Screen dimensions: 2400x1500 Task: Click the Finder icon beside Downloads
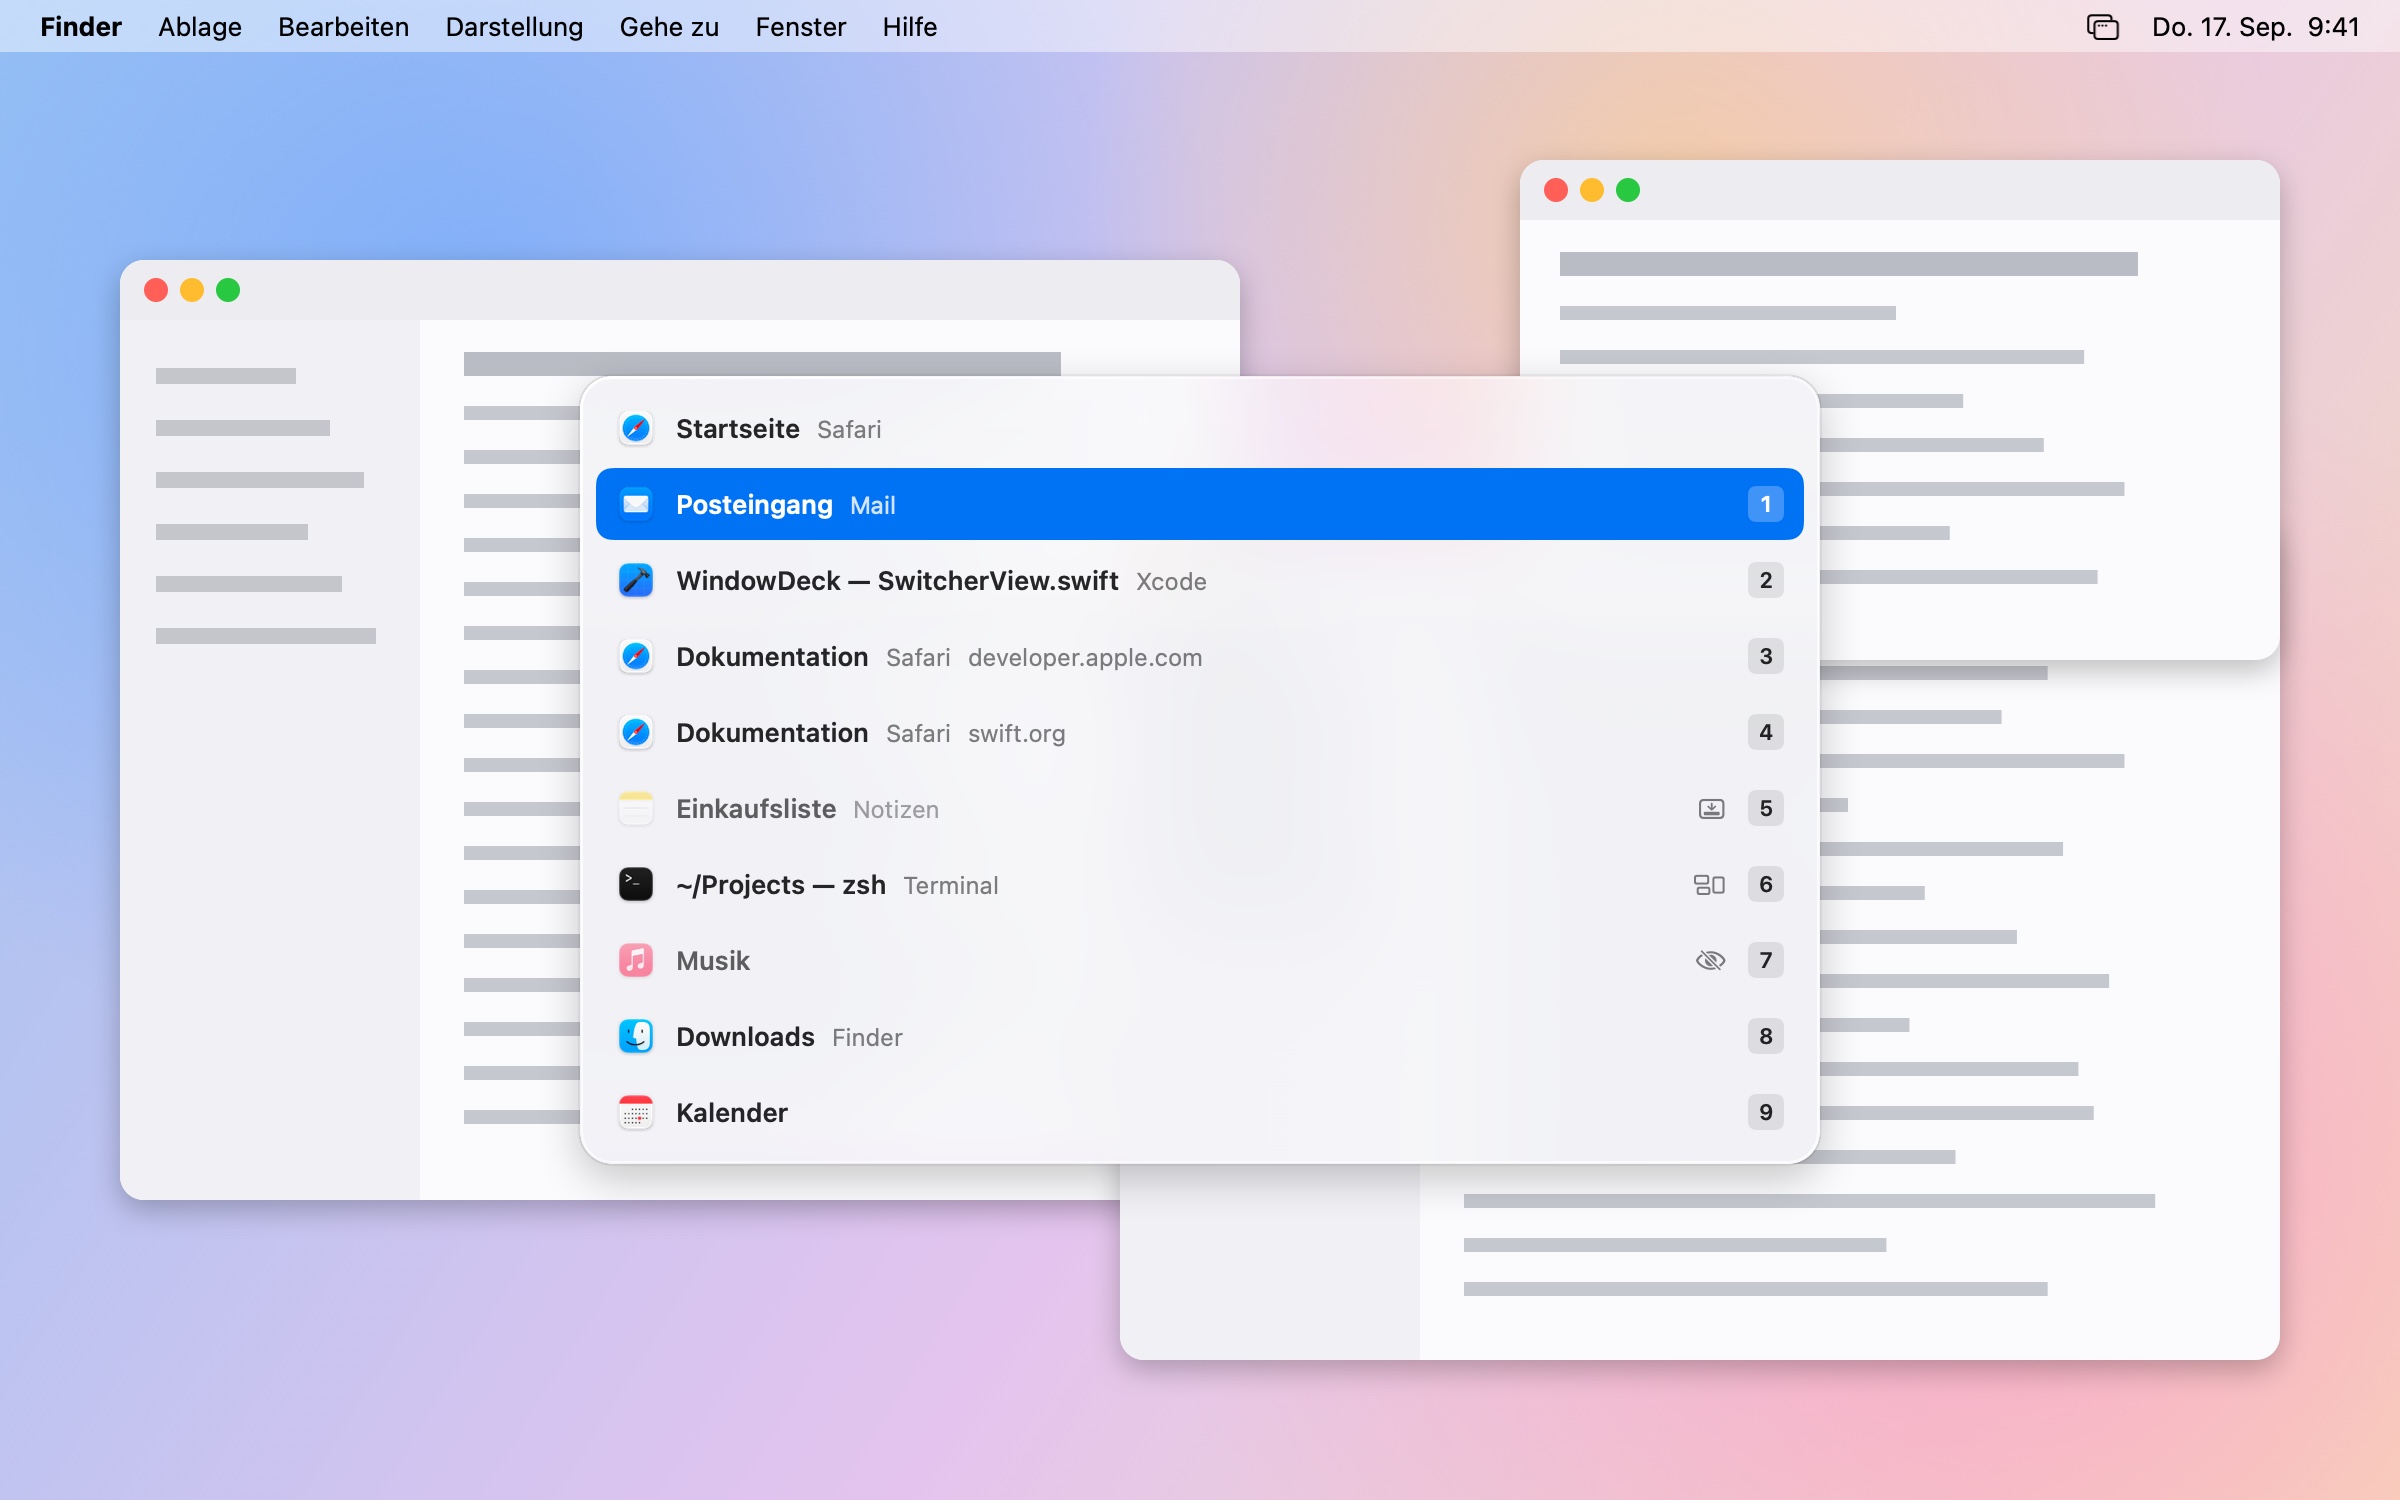[x=636, y=1037]
